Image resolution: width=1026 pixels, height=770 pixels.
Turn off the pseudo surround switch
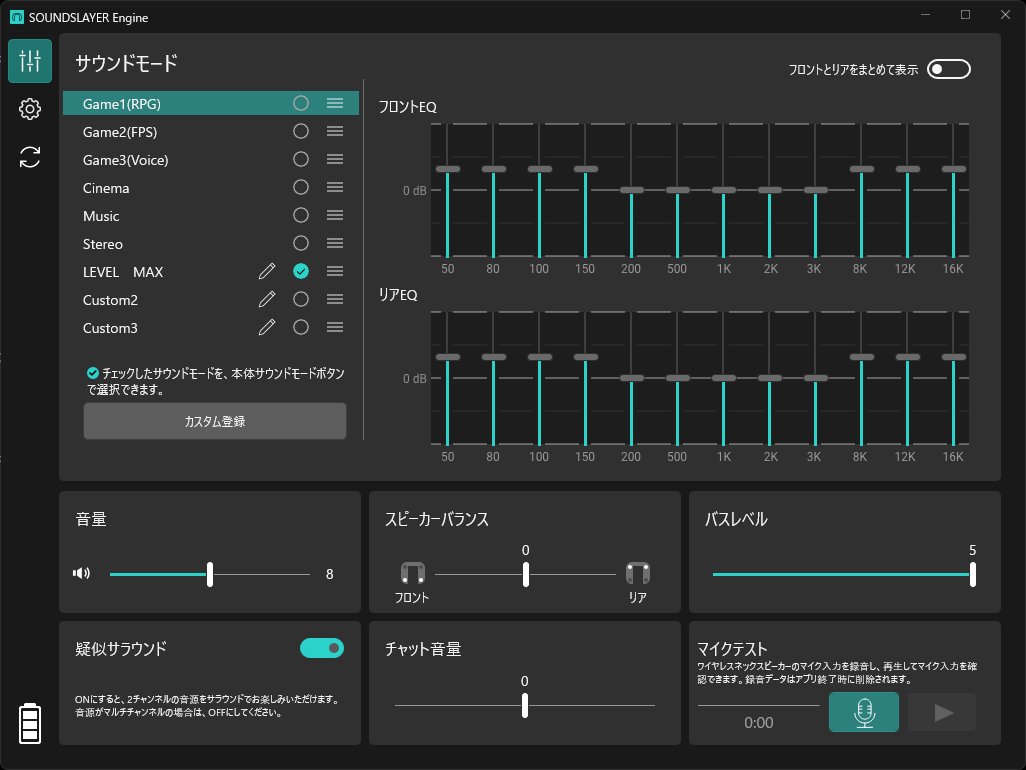322,648
